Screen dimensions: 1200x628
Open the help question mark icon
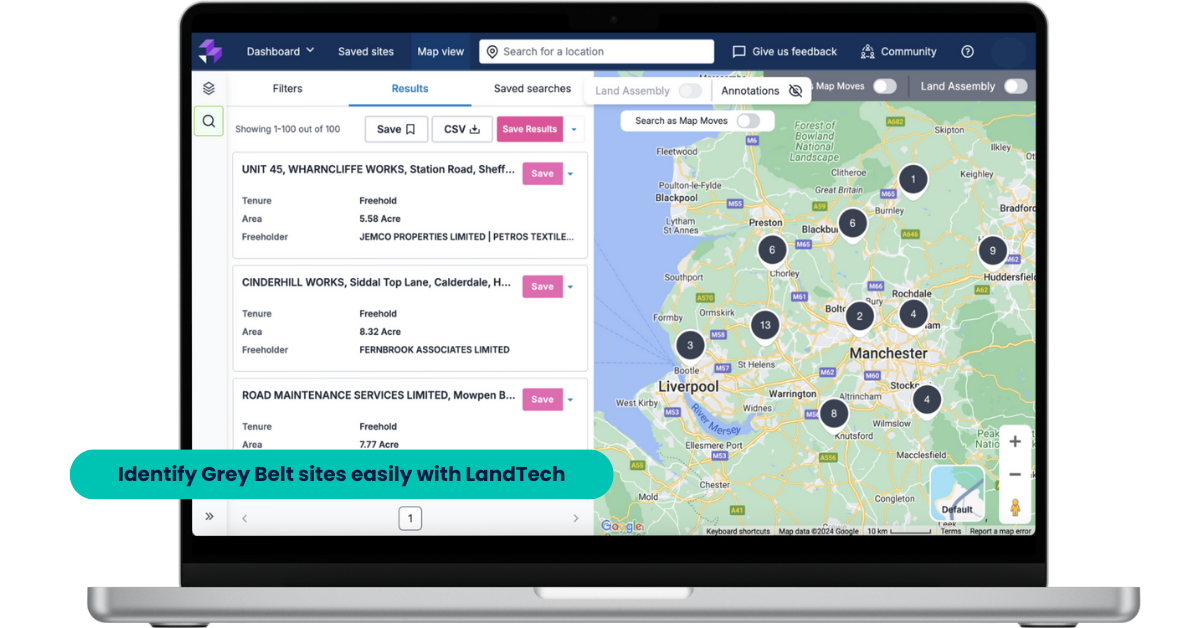(x=966, y=51)
